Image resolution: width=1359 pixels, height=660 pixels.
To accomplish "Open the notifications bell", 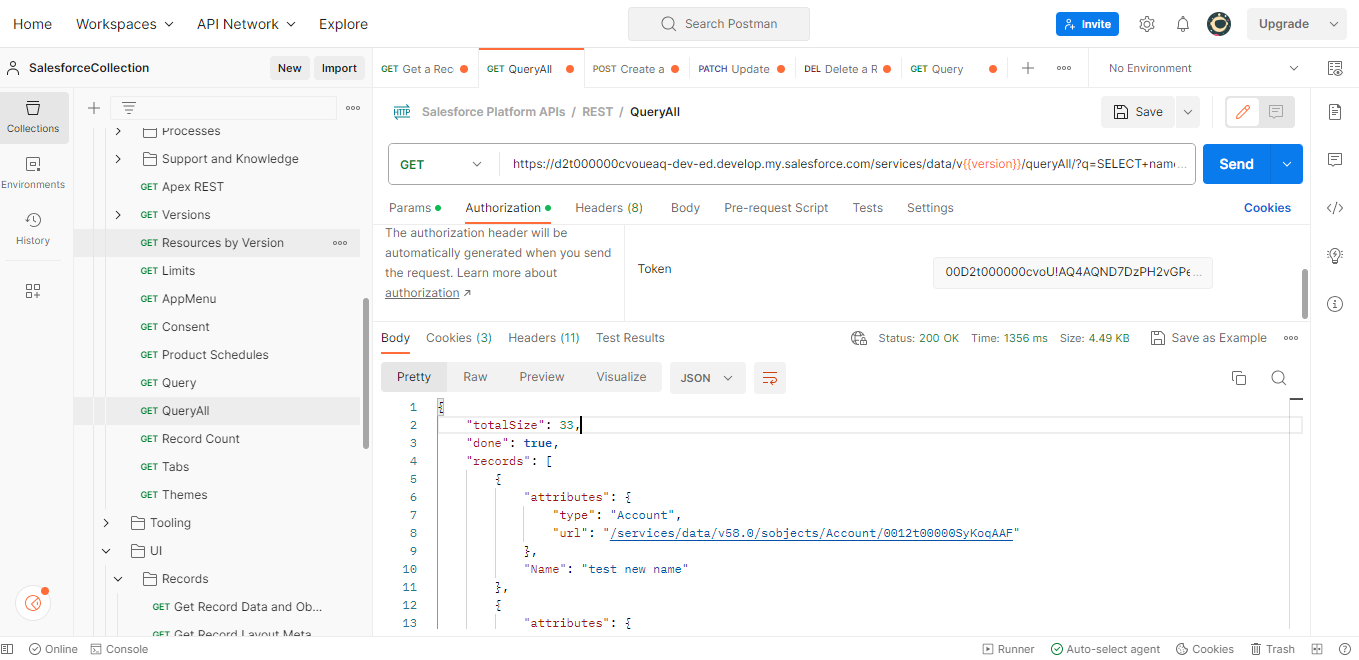I will 1183,24.
